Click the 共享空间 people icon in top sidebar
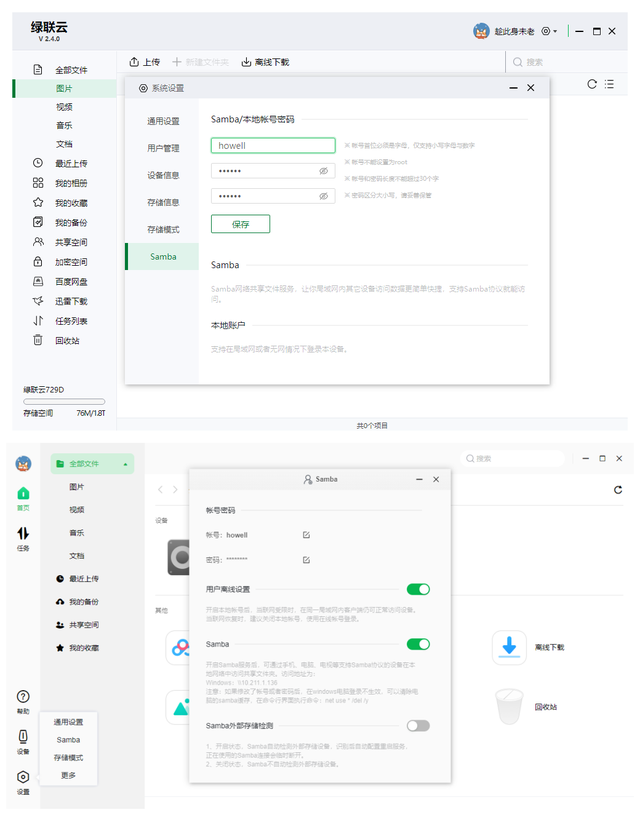Viewport: 640px width, 815px height. [x=38, y=242]
